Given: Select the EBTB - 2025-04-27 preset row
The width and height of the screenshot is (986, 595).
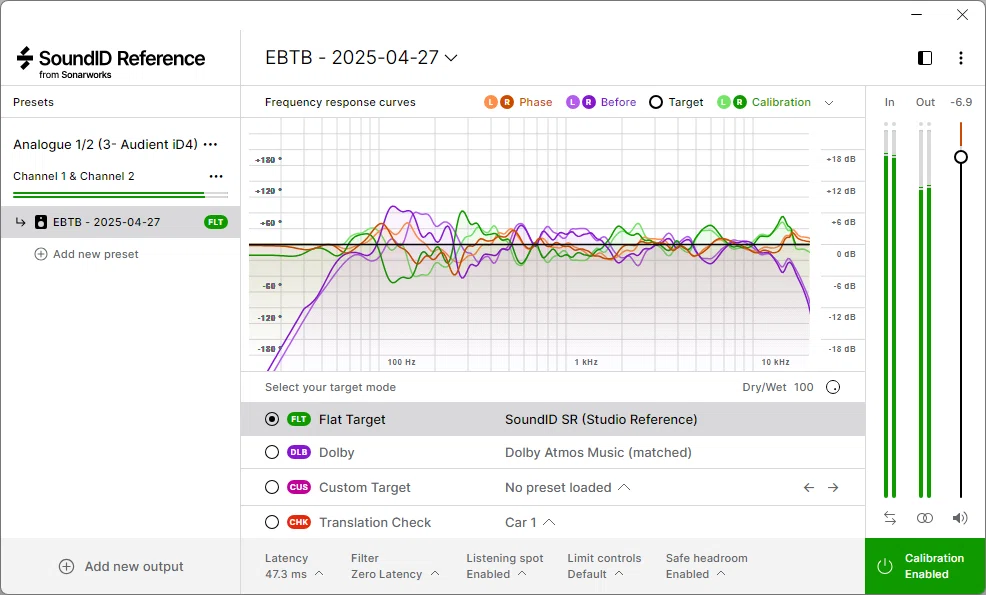Looking at the screenshot, I should (120, 222).
